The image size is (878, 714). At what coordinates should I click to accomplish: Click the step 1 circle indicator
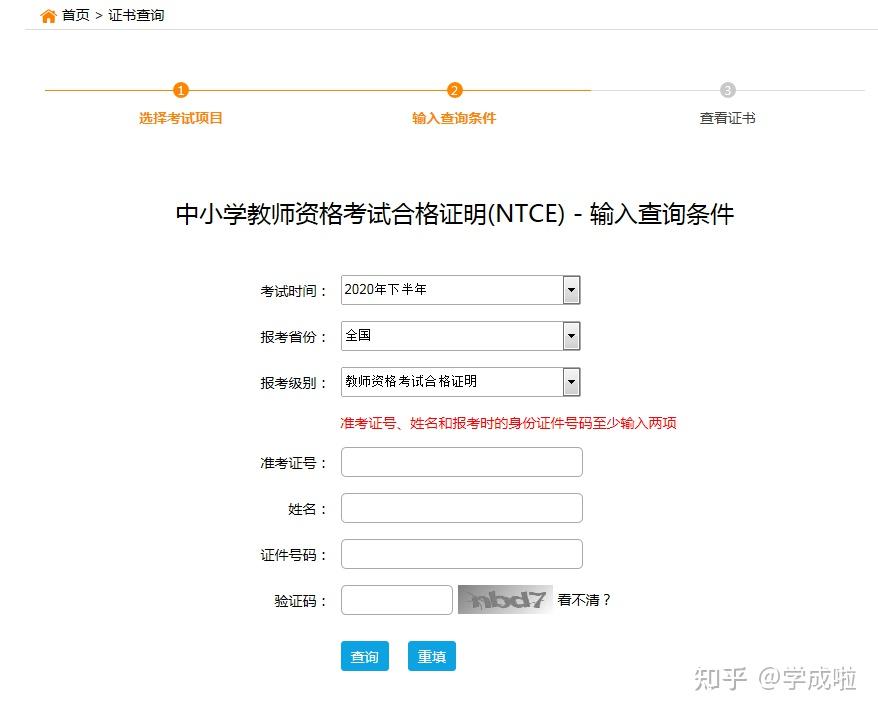point(181,90)
